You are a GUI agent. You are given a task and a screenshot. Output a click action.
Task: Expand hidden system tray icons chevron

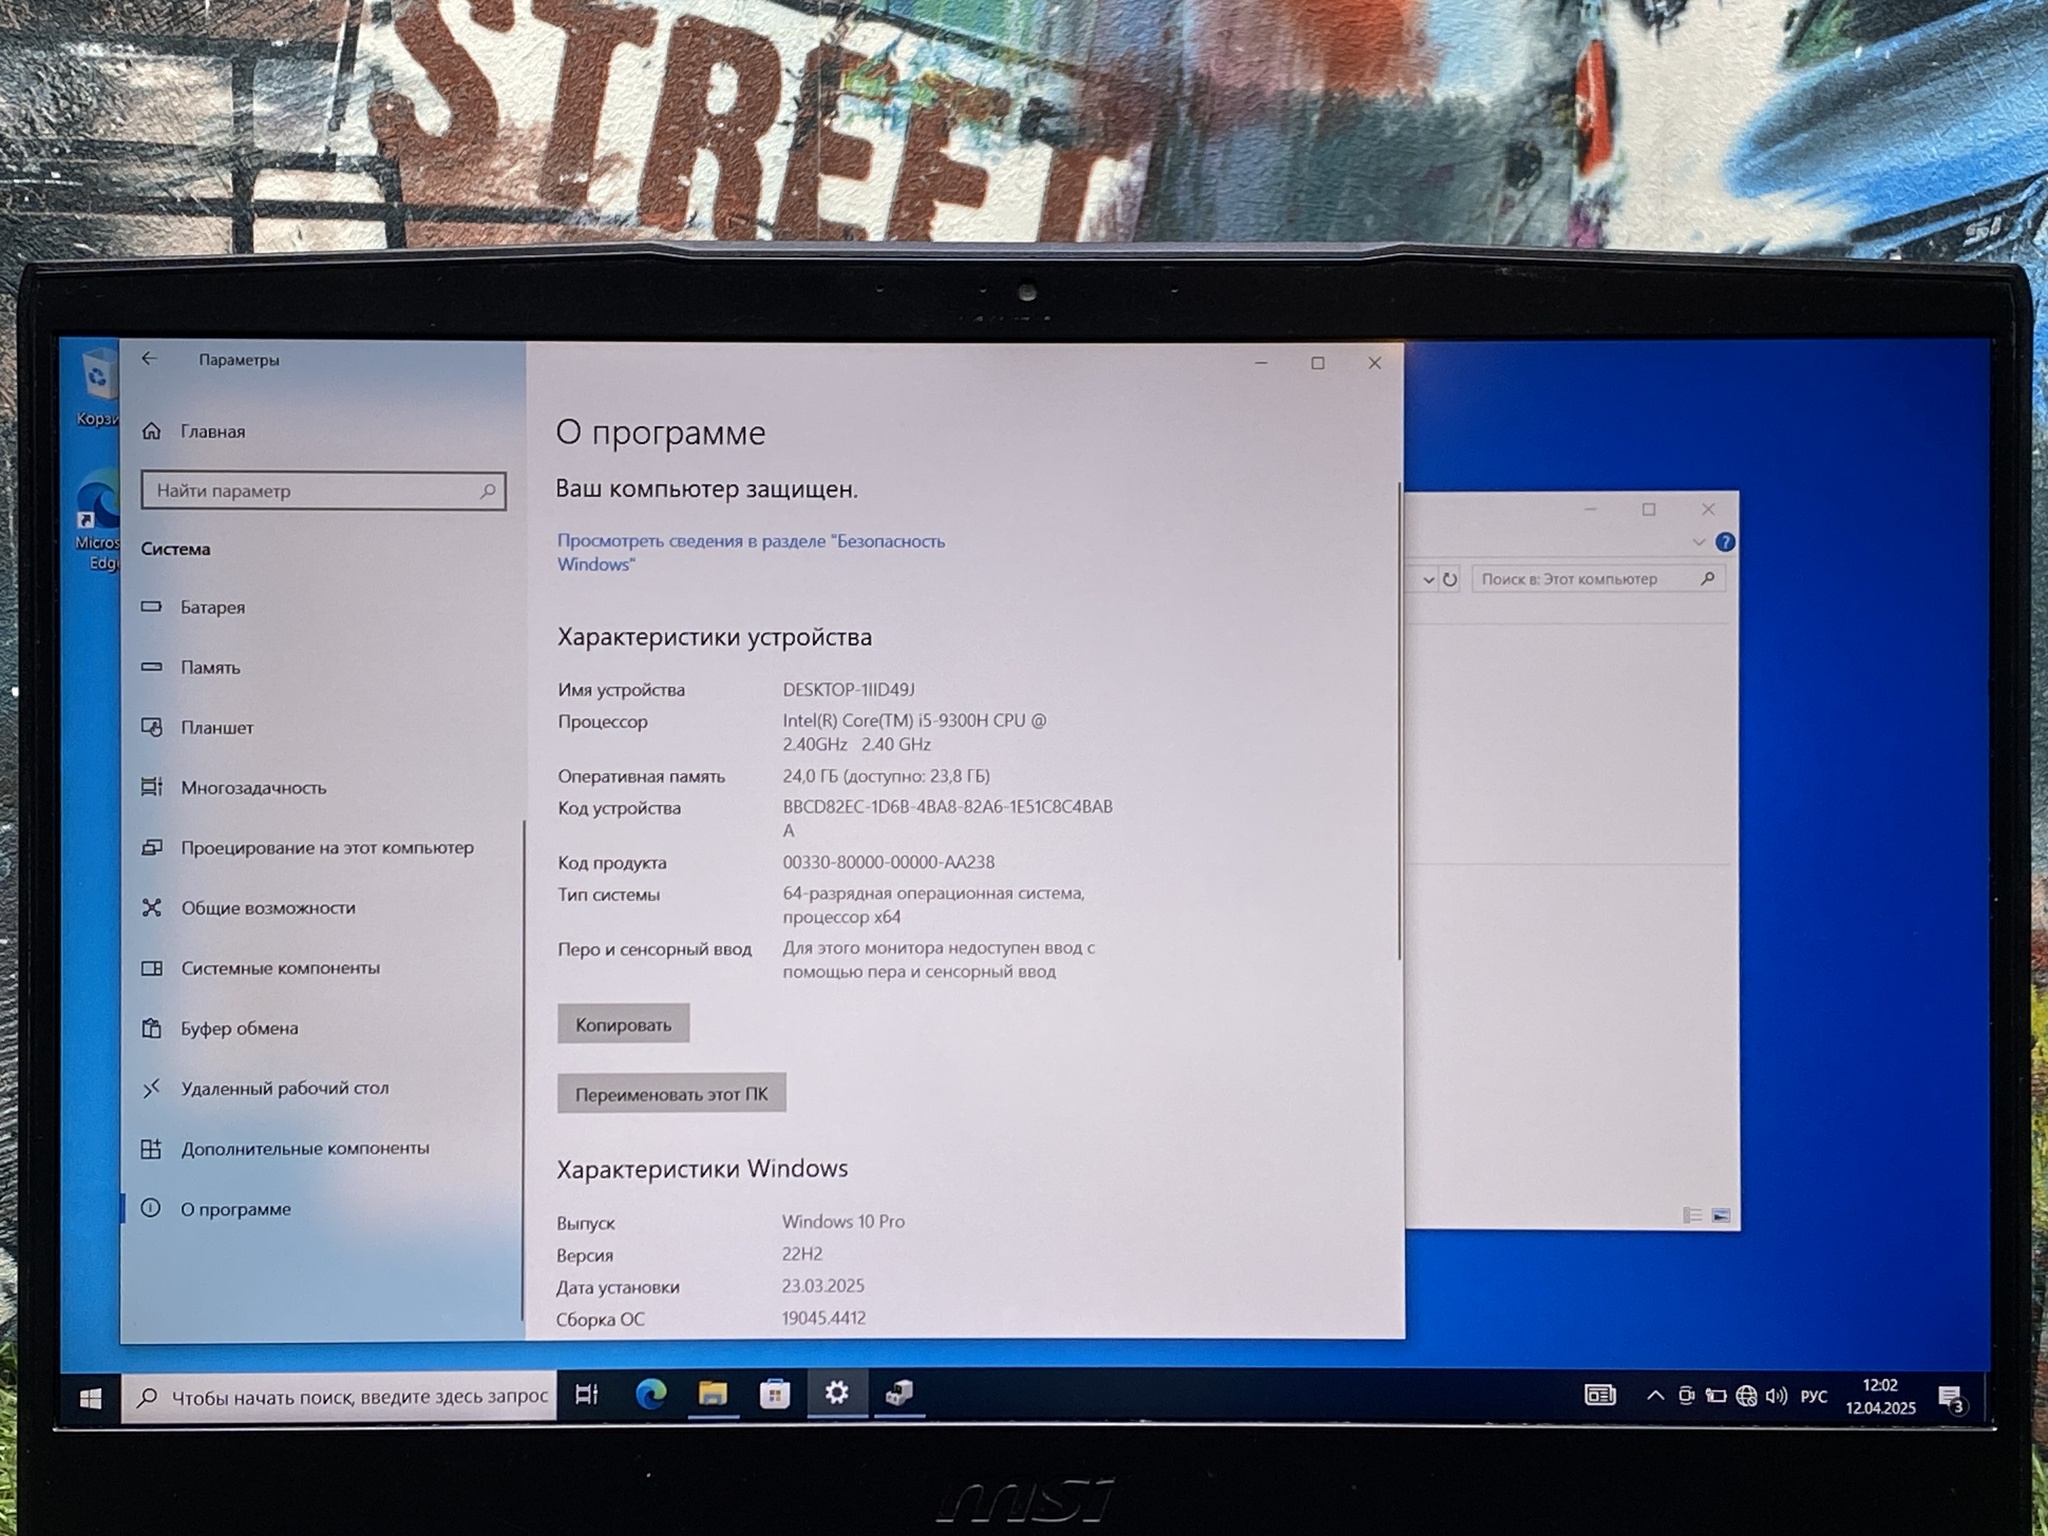1655,1396
